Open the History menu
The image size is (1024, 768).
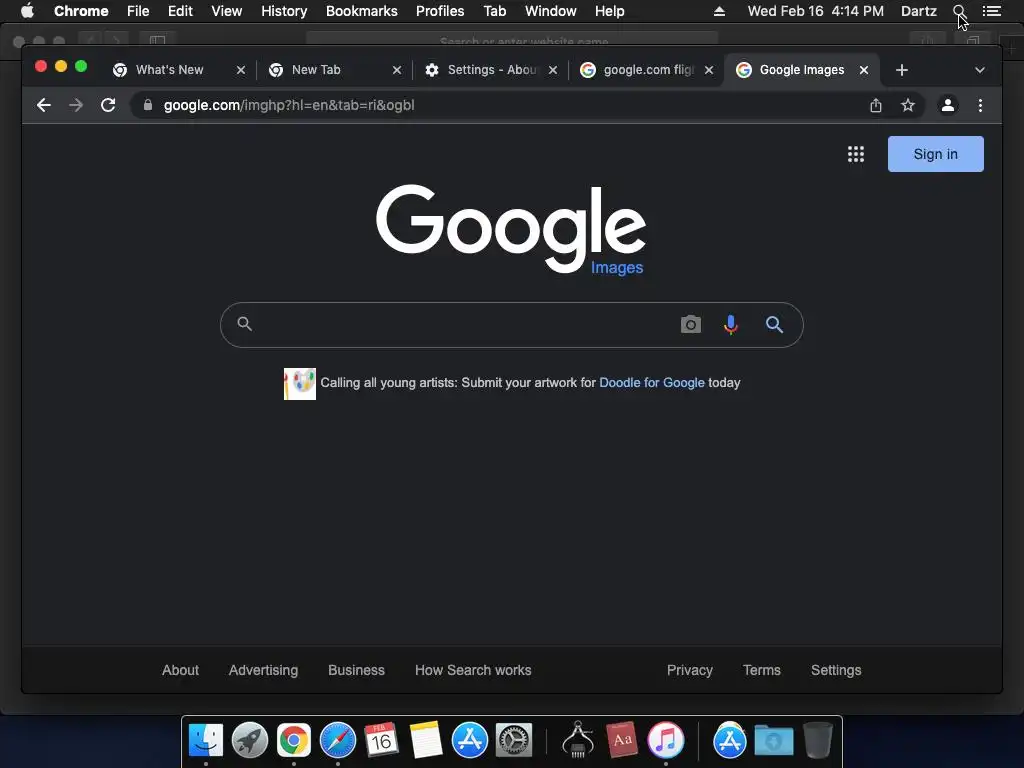point(284,11)
